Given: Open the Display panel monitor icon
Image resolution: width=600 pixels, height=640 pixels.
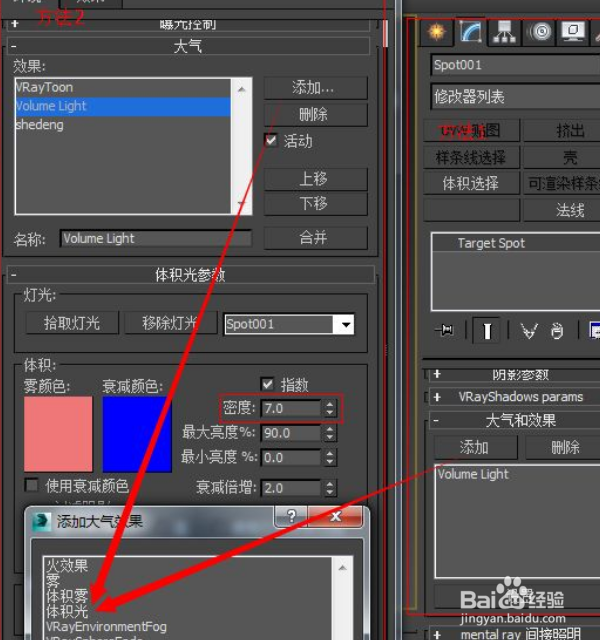Looking at the screenshot, I should pyautogui.click(x=573, y=31).
